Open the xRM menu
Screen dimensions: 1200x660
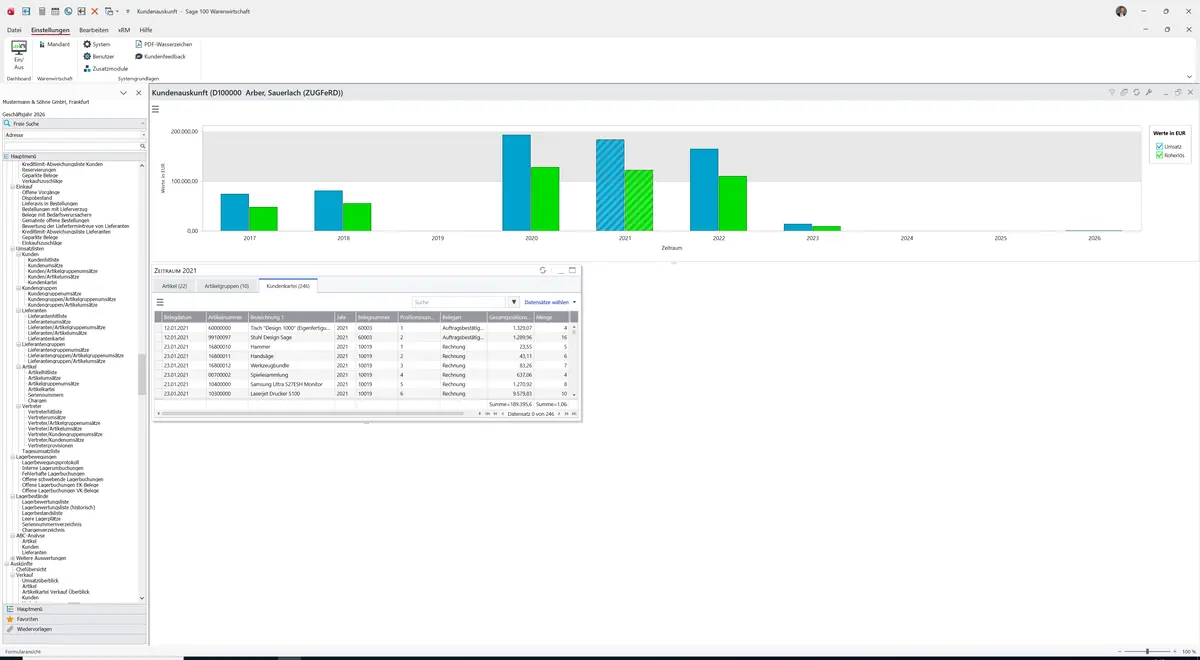124,30
